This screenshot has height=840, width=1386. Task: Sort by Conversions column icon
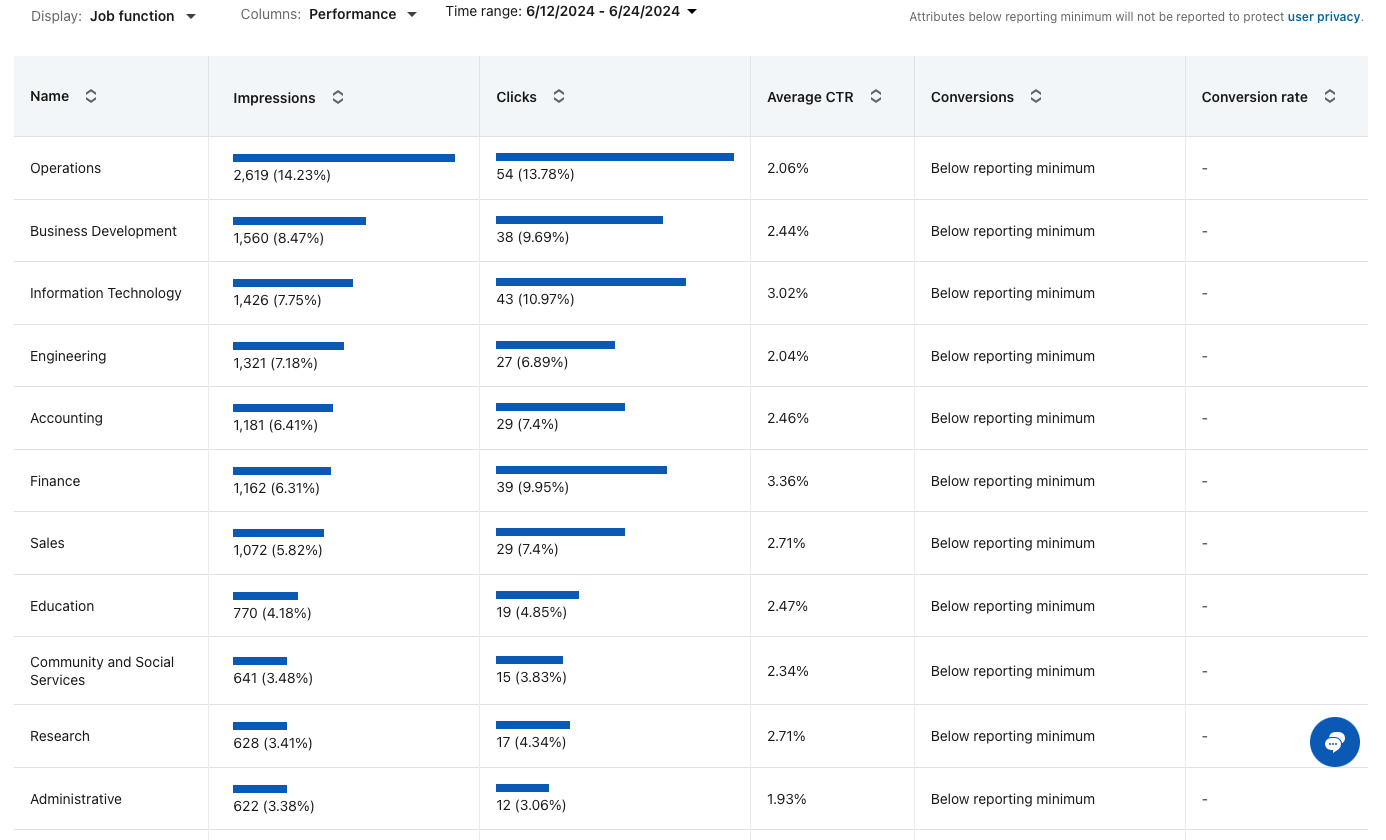click(1036, 96)
